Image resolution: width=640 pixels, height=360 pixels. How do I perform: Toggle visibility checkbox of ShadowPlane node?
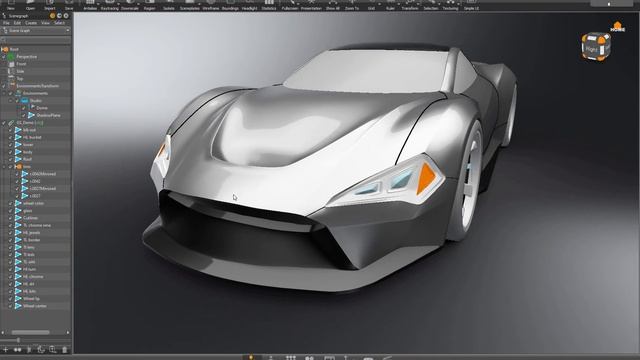pos(24,116)
